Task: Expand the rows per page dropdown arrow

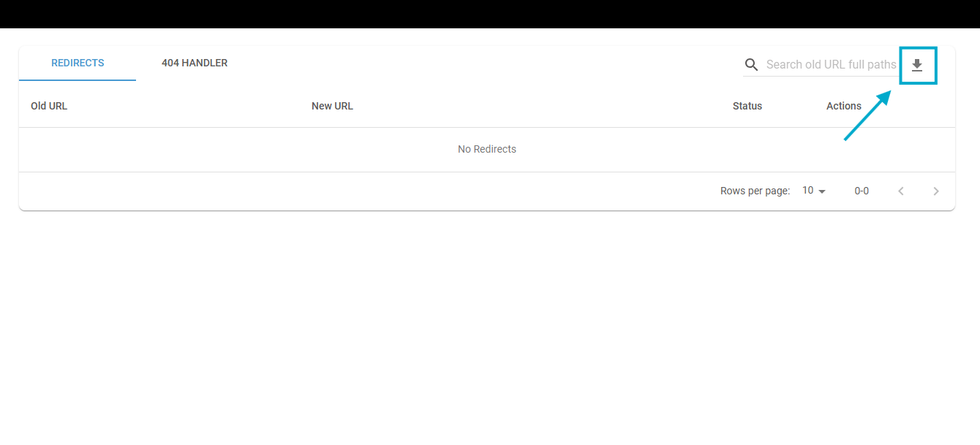Action: click(x=822, y=191)
